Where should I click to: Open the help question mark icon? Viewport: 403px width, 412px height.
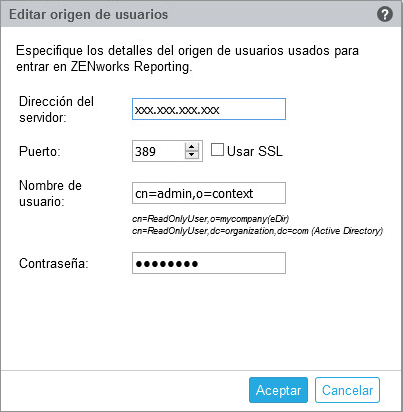385,14
